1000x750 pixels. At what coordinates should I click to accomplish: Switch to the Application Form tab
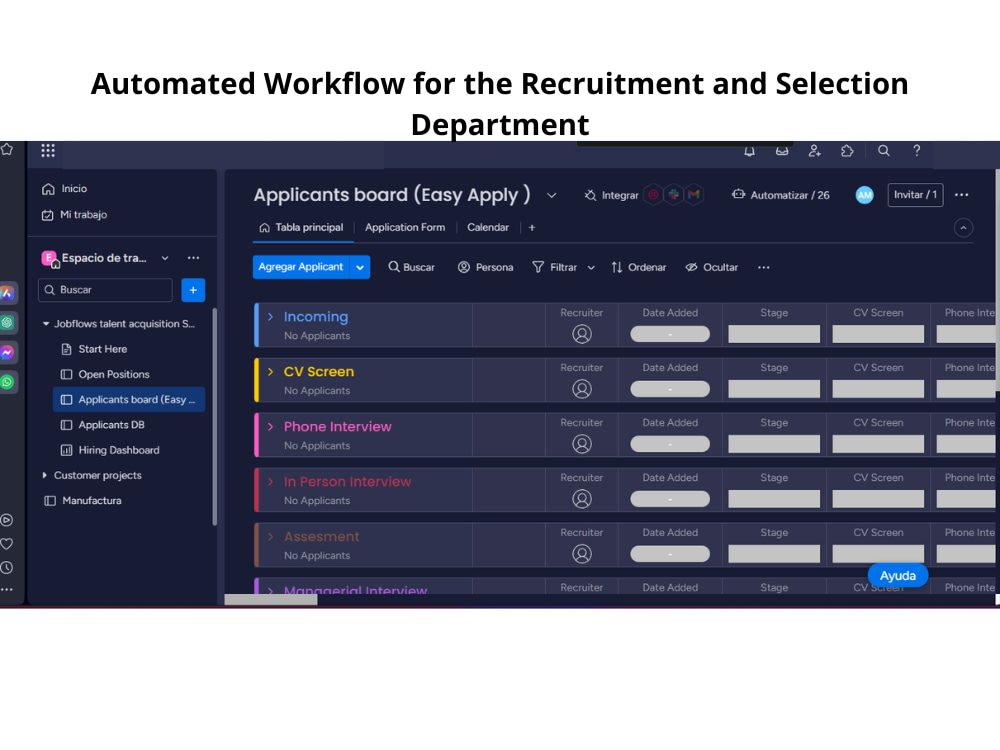tap(405, 227)
